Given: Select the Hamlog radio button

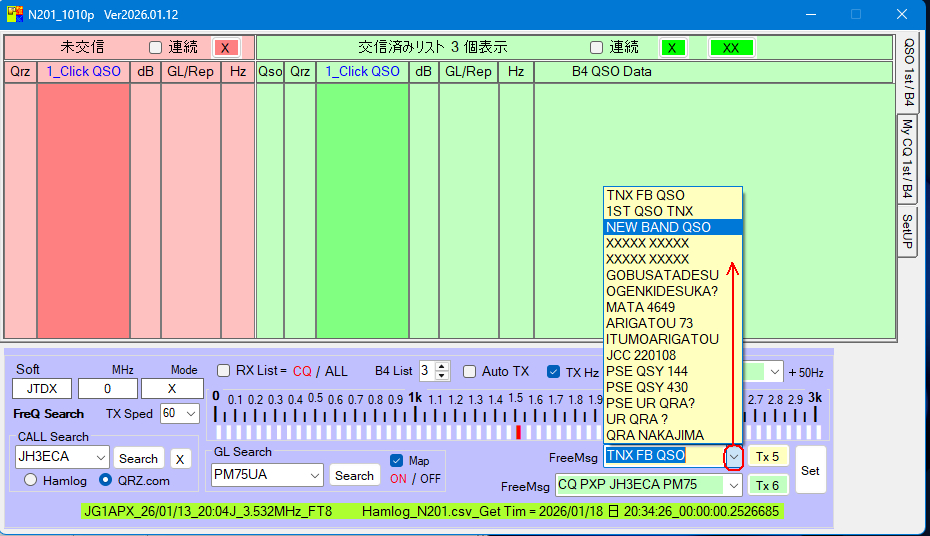Looking at the screenshot, I should (30, 480).
